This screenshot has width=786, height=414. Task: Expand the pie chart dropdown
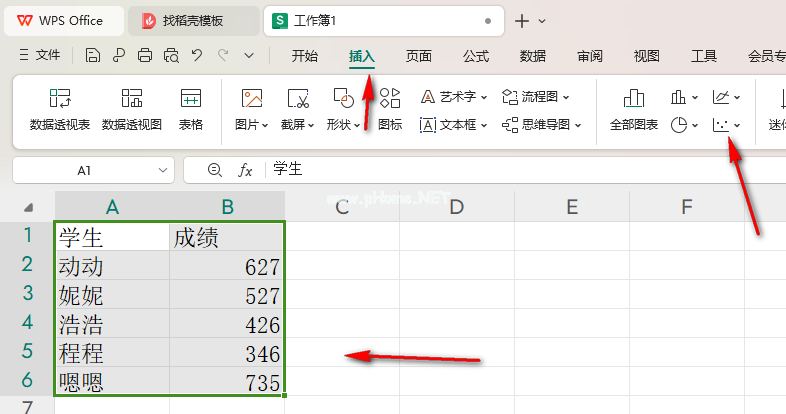pos(695,125)
